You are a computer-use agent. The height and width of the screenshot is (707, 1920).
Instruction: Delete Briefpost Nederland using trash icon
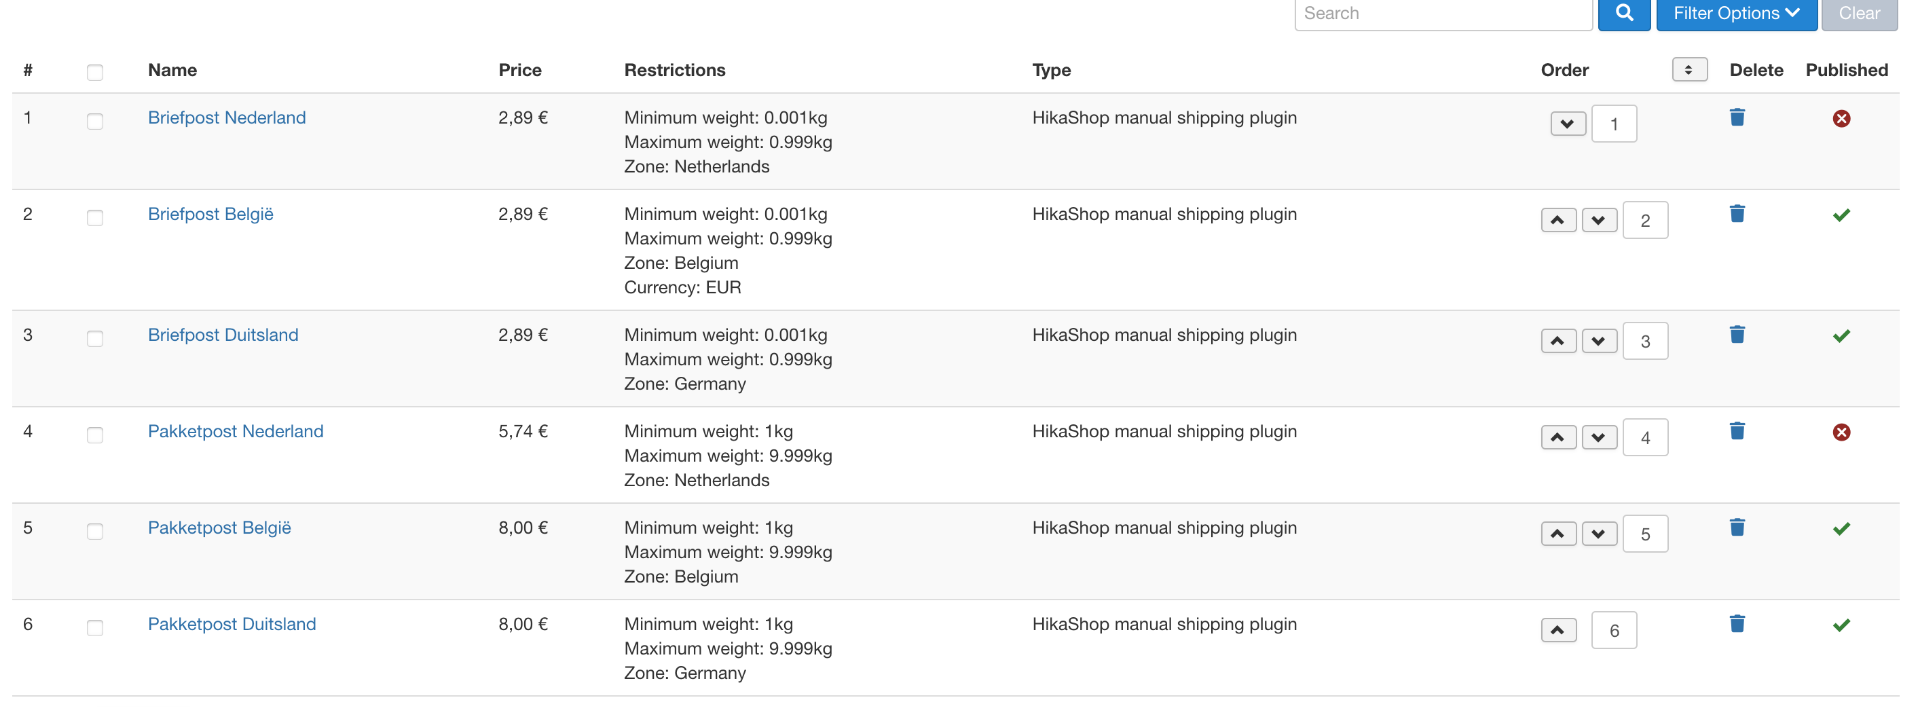(1737, 118)
